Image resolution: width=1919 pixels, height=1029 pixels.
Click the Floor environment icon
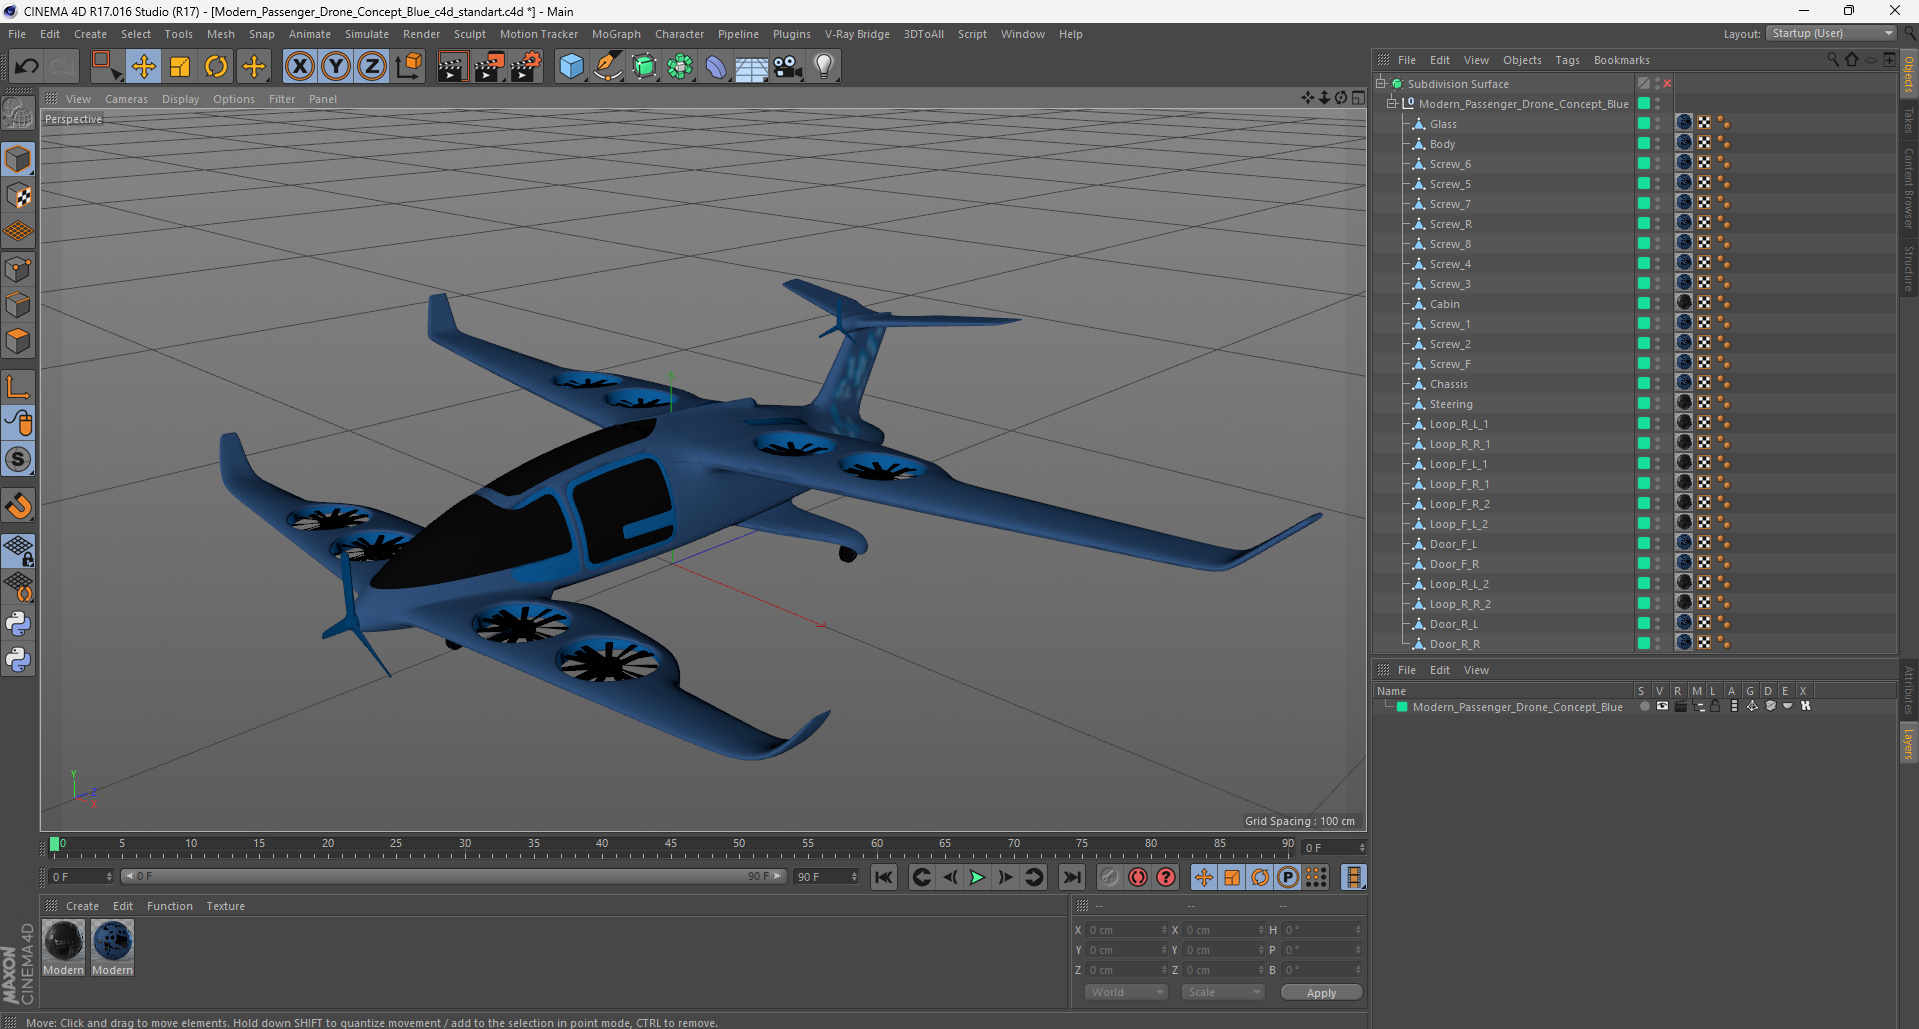tap(752, 67)
